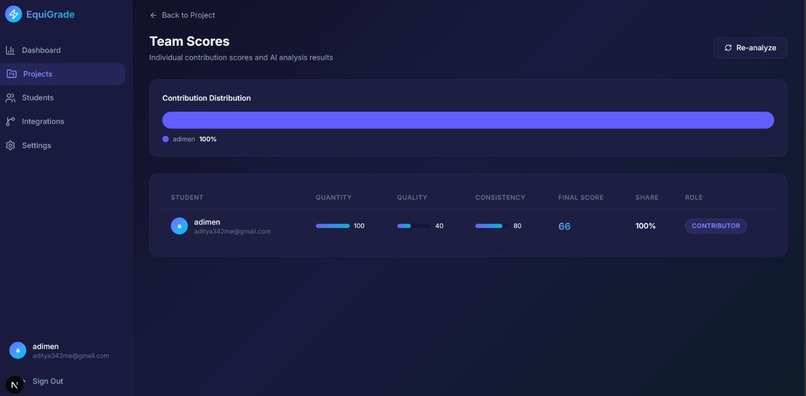Click the adimen 100% legend label

tap(194, 139)
